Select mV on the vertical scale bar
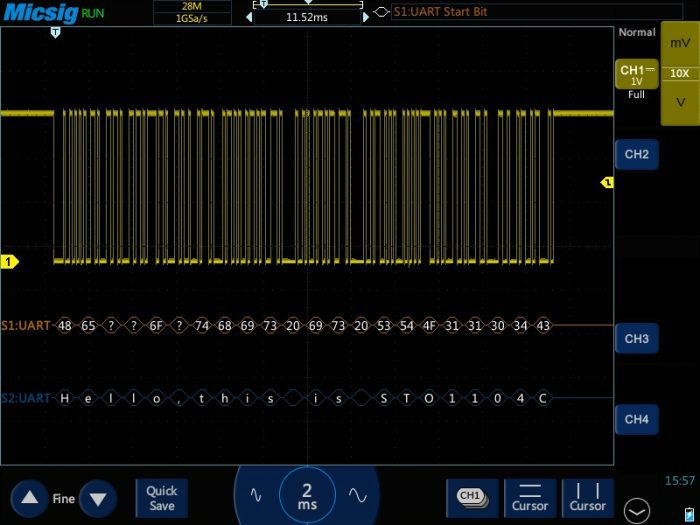The width and height of the screenshot is (700, 525). [680, 44]
